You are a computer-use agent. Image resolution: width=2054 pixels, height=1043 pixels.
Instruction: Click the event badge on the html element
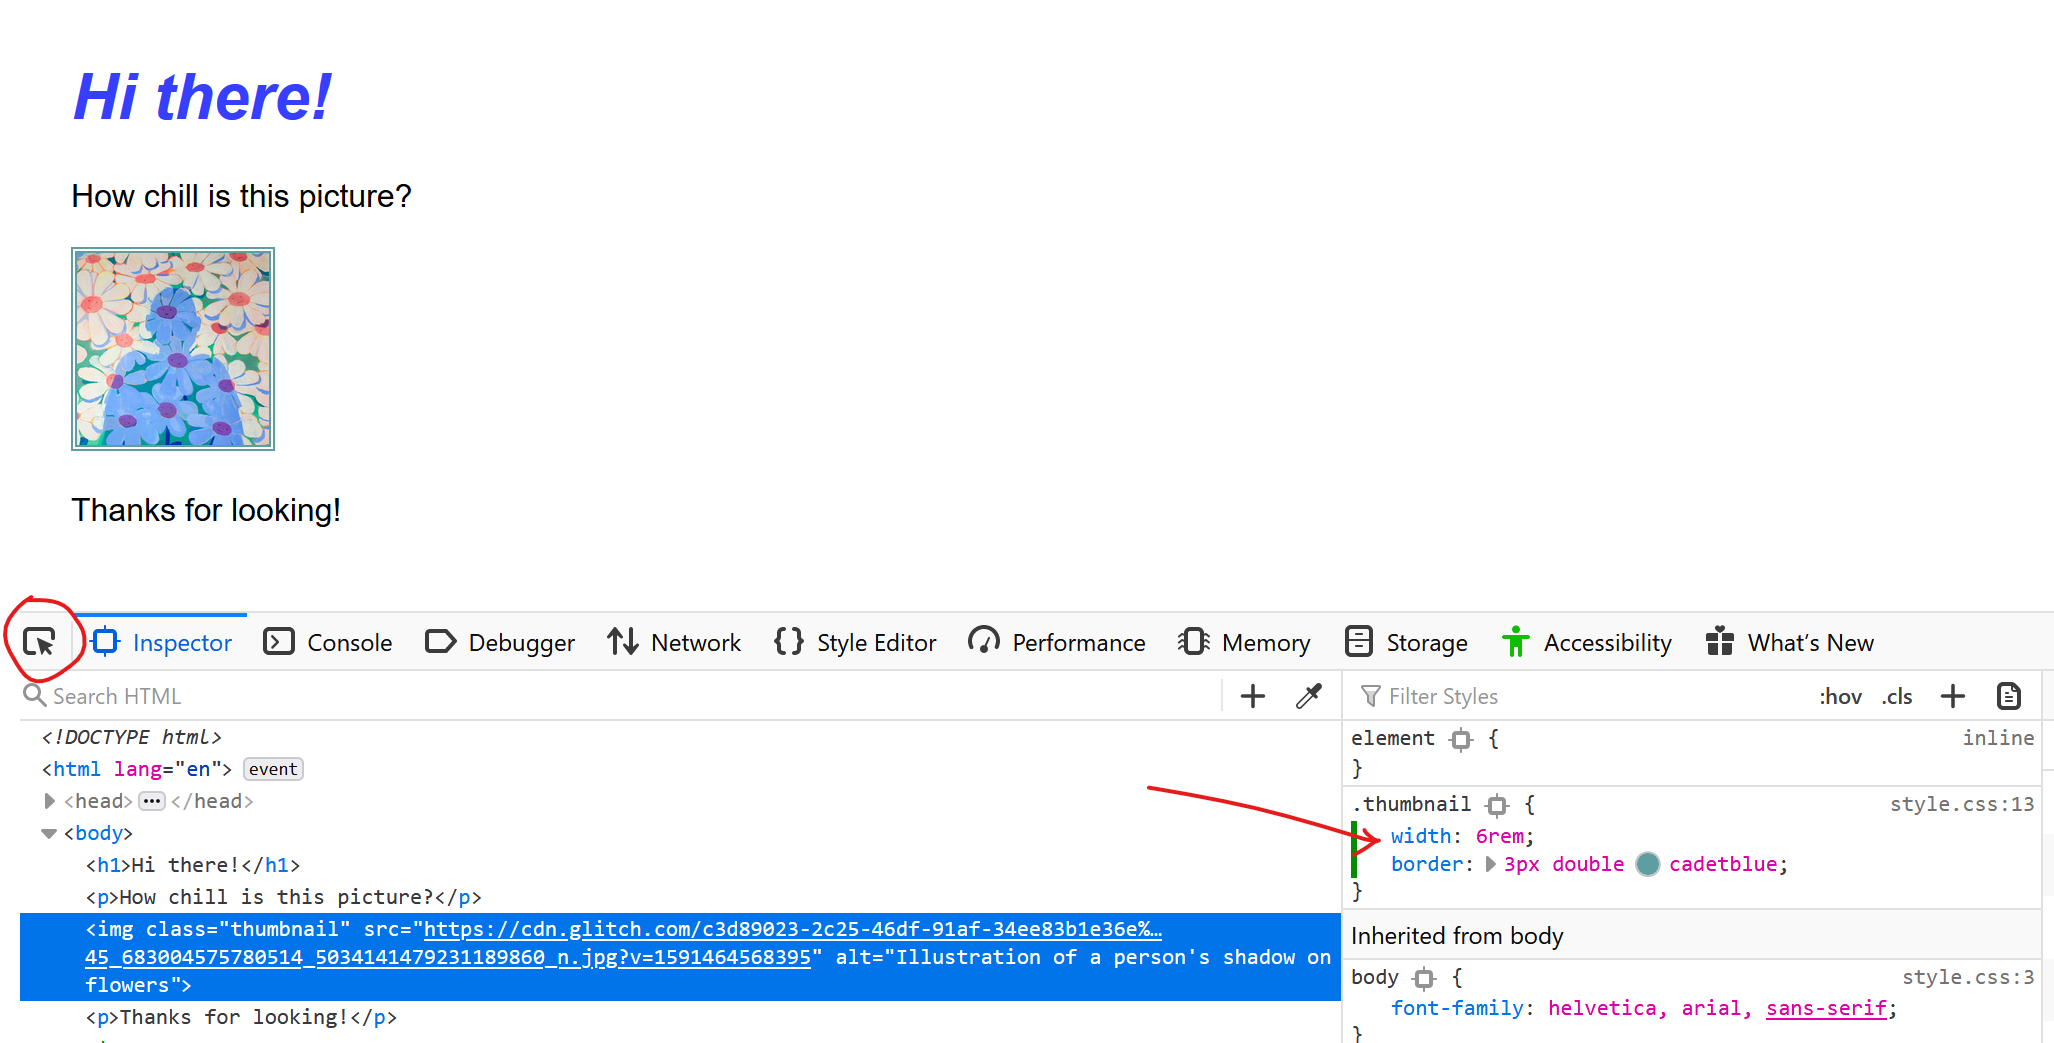point(273,769)
